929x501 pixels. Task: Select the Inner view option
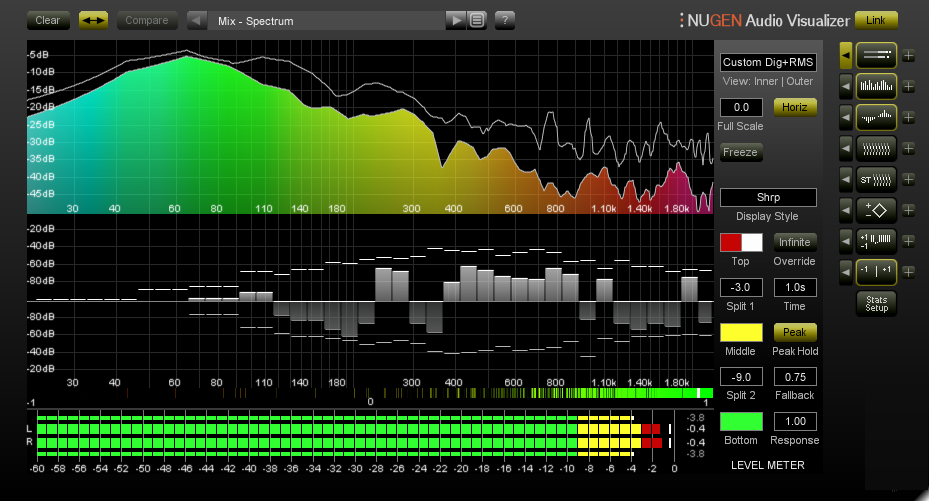click(766, 81)
